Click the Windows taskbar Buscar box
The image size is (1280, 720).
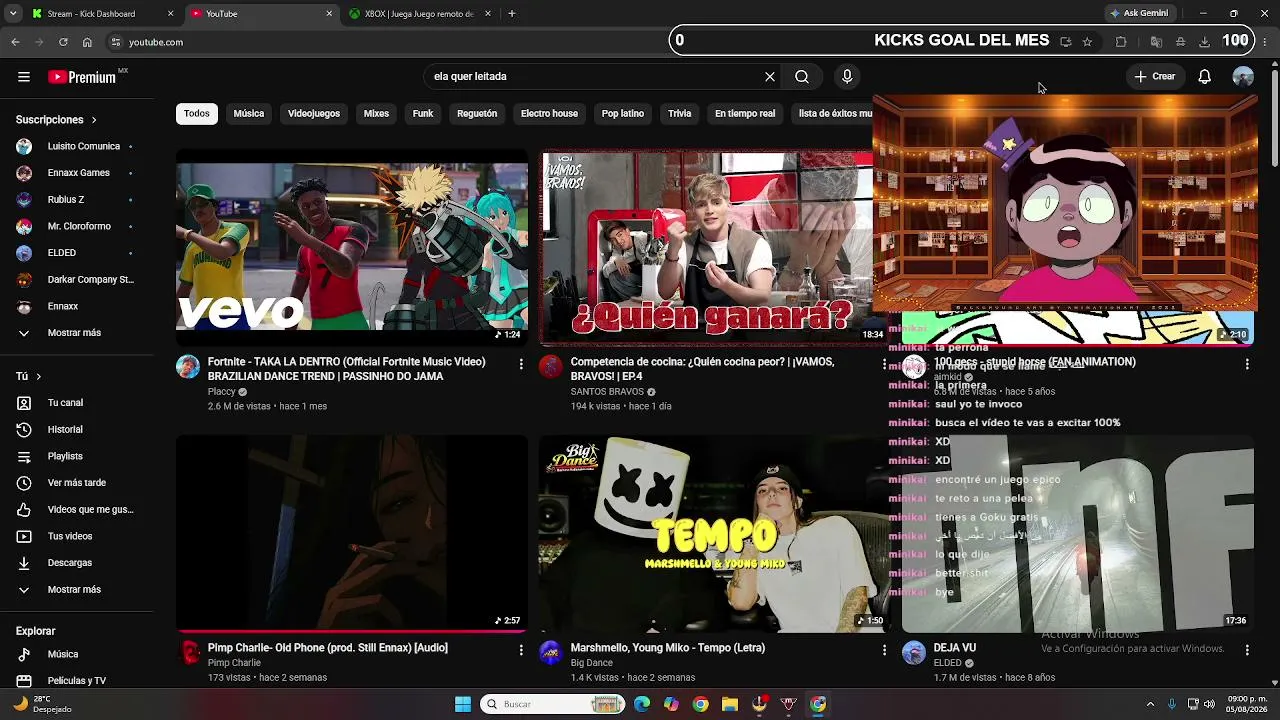coord(553,704)
